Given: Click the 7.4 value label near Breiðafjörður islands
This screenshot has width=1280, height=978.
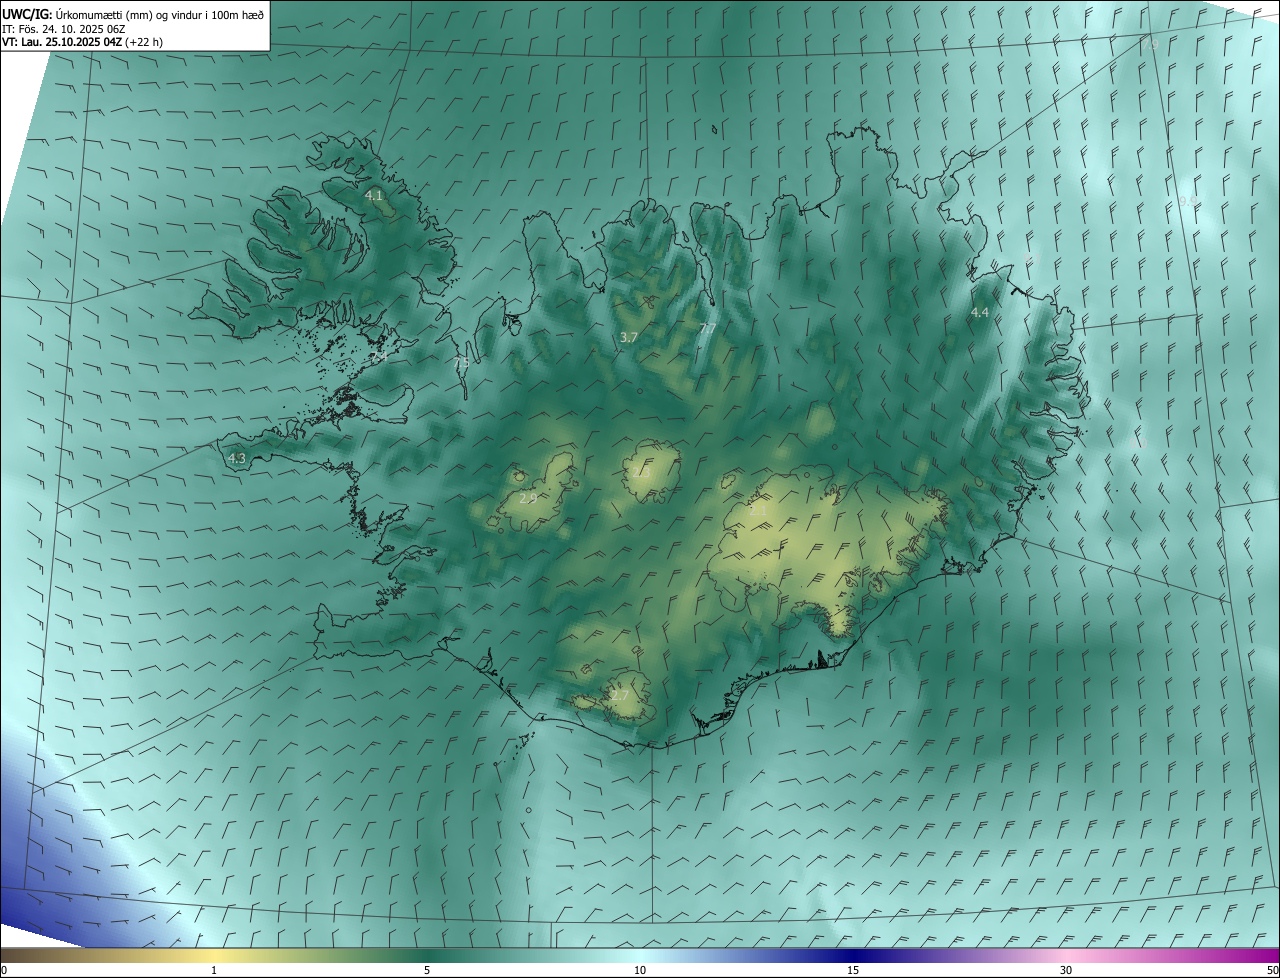Looking at the screenshot, I should 379,356.
